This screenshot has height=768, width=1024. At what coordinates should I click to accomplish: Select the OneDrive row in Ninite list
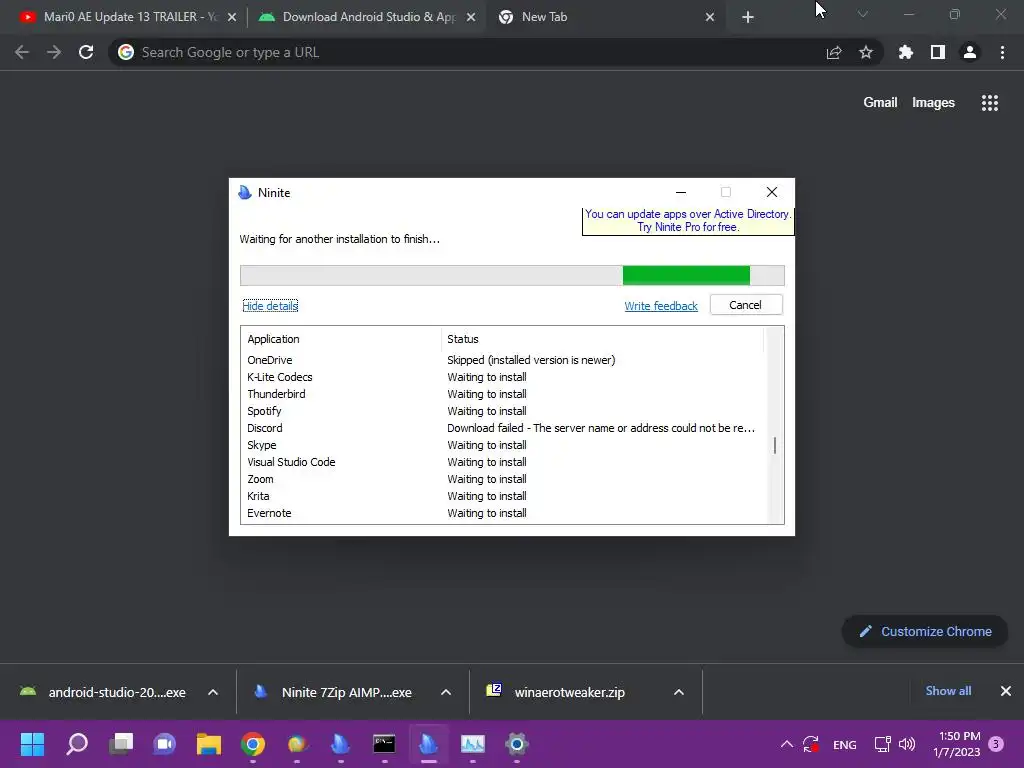[503, 360]
